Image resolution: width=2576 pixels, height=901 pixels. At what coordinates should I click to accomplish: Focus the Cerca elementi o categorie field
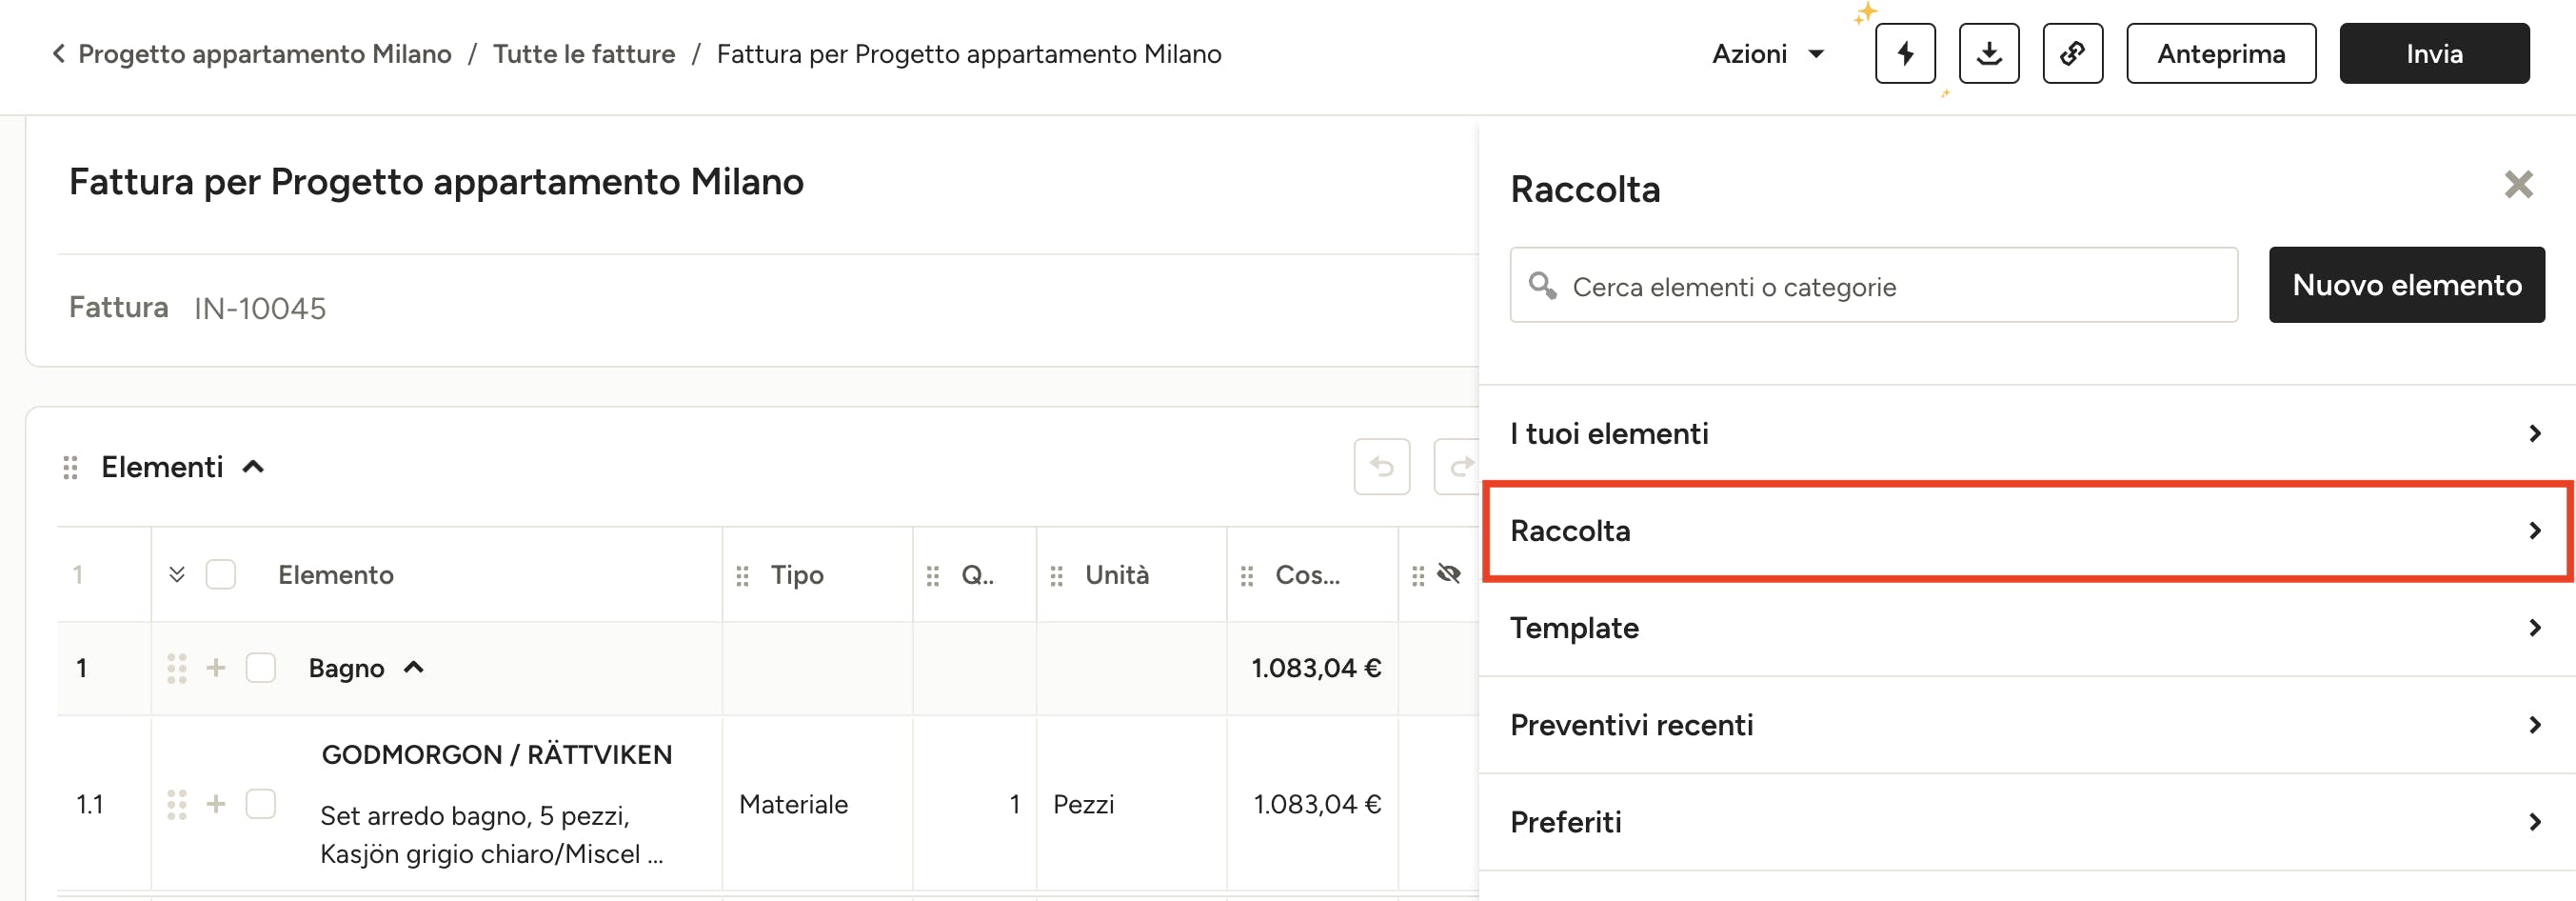pos(1874,285)
